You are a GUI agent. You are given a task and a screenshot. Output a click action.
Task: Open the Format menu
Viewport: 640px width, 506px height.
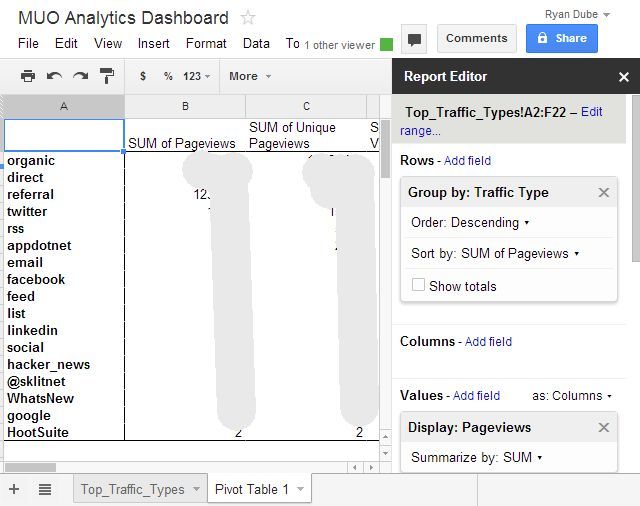tap(206, 43)
